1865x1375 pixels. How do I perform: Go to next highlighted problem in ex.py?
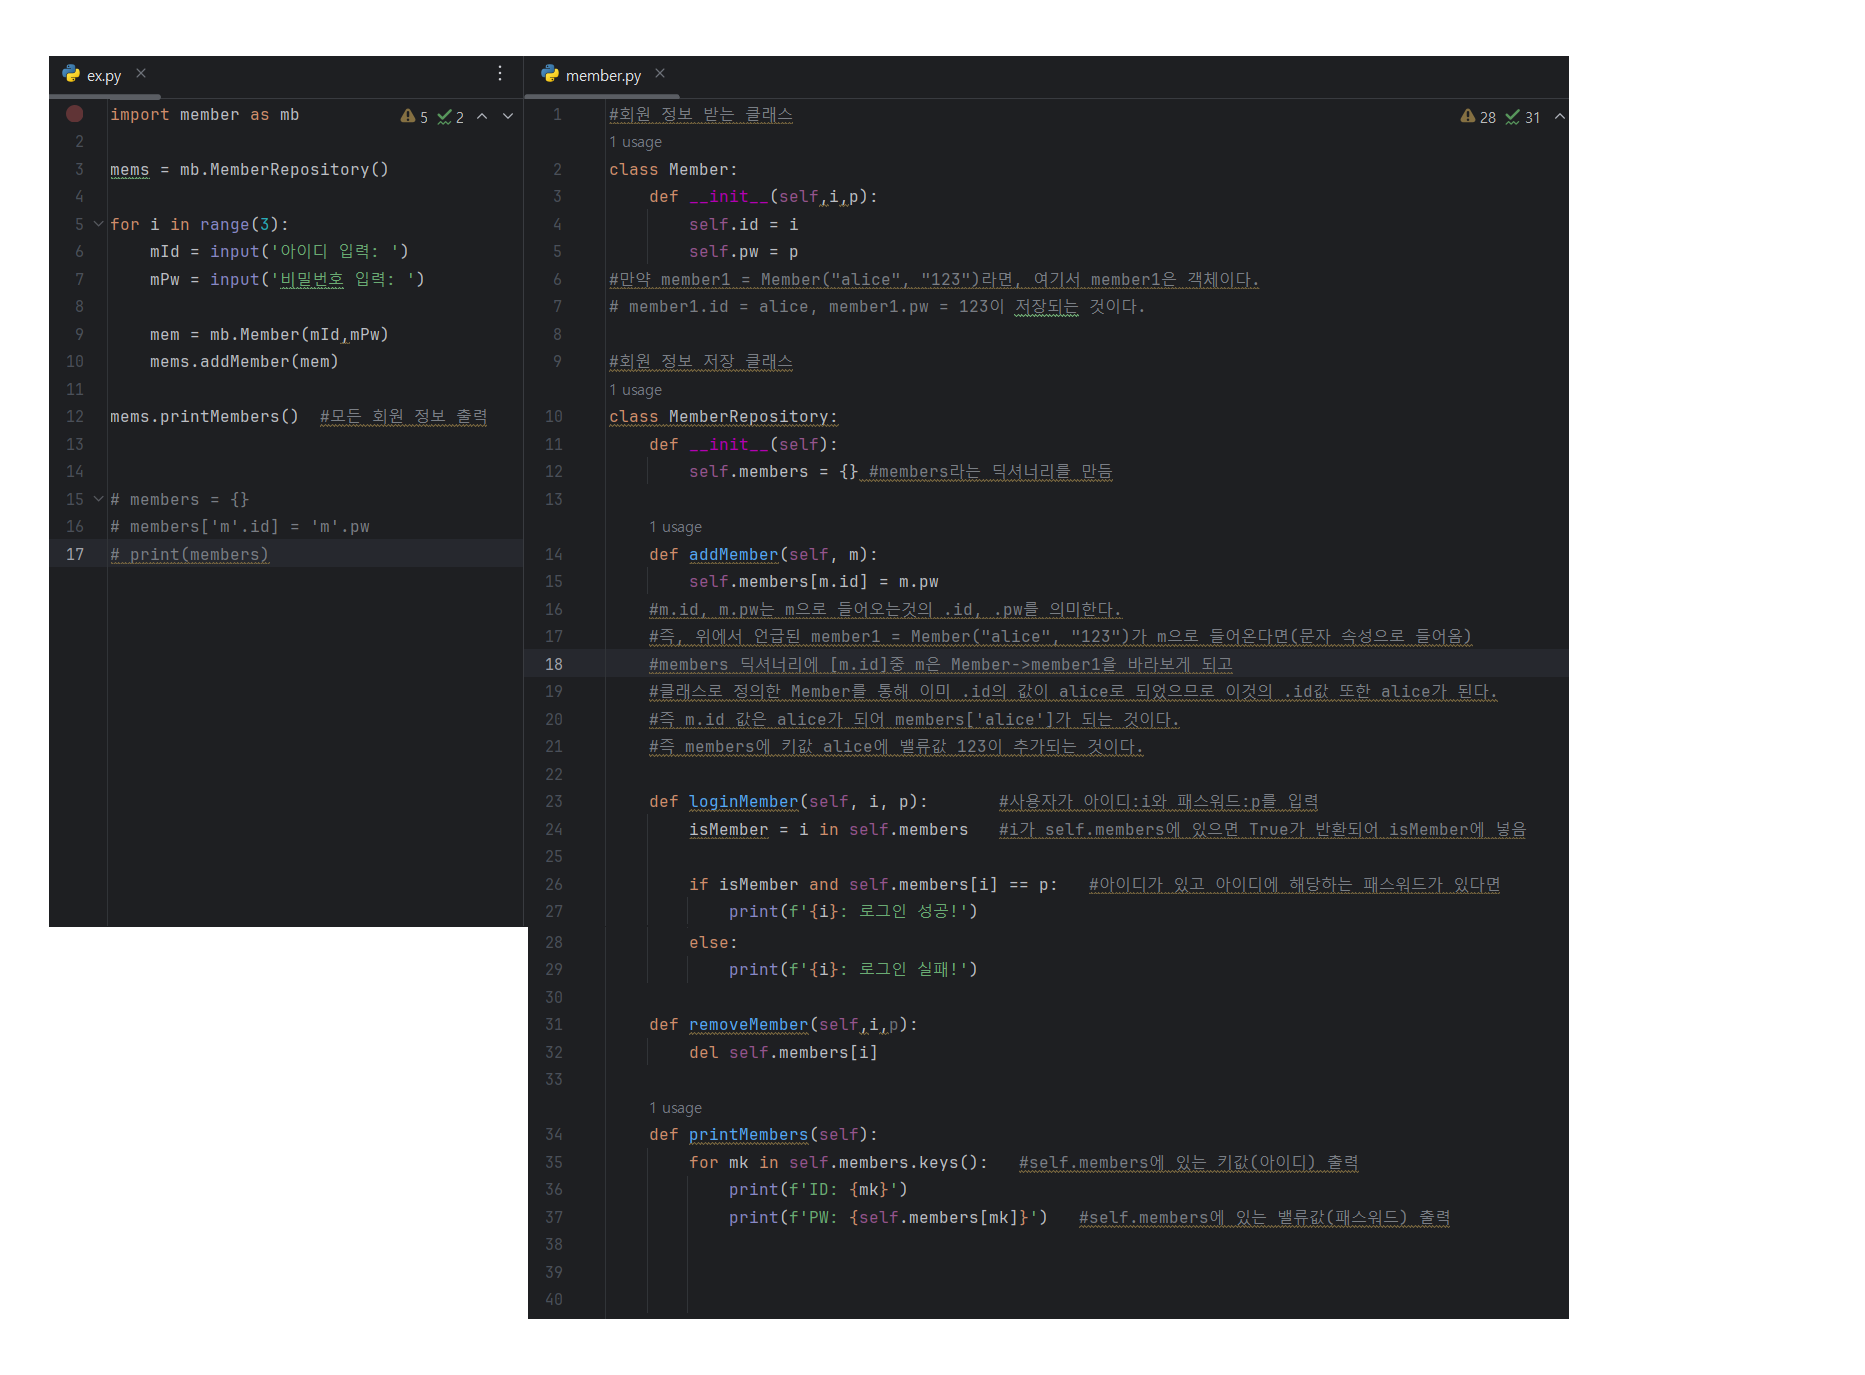point(508,116)
